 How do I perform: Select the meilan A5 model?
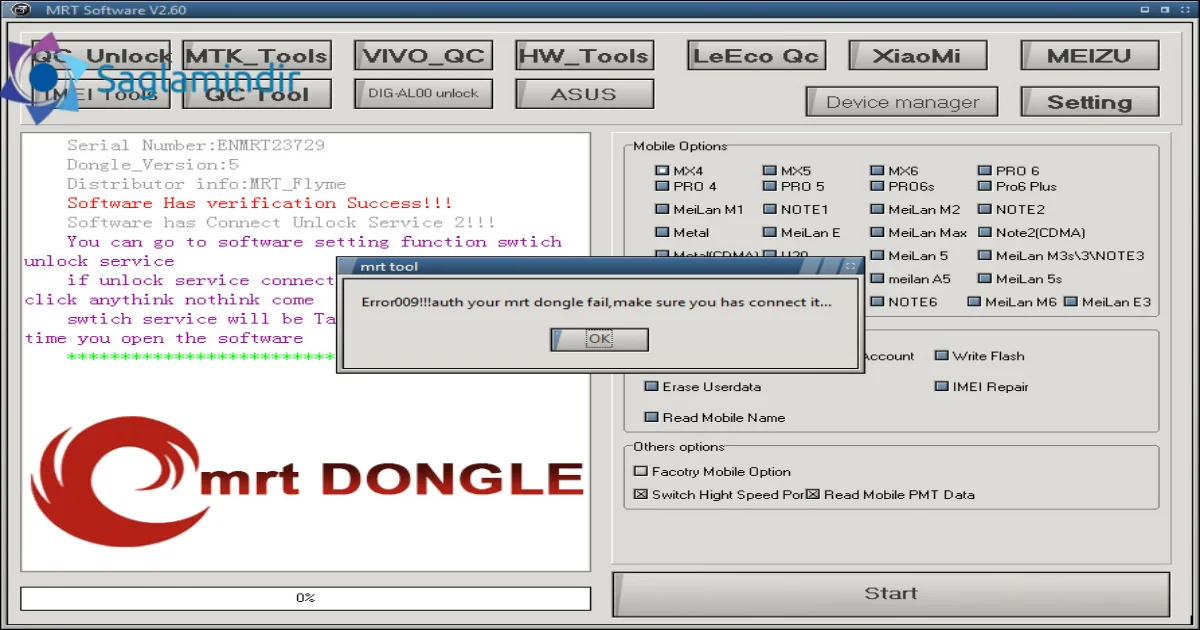911,278
